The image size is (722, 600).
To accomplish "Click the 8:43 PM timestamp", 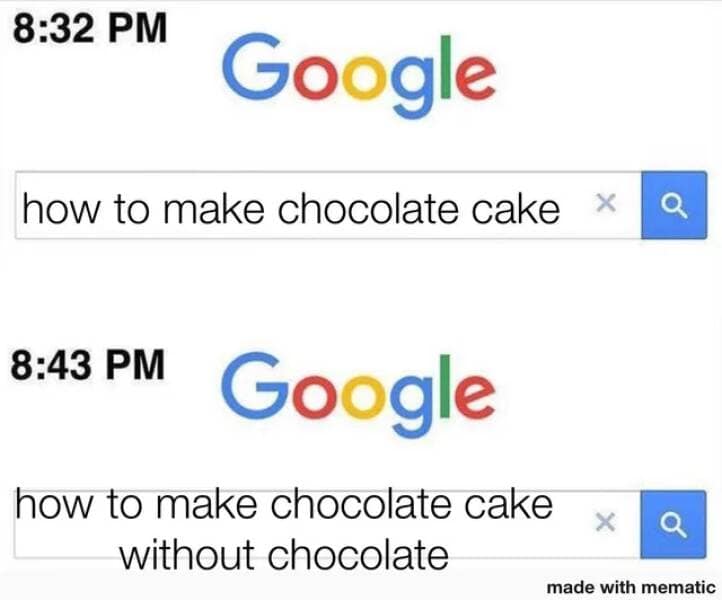I will click(88, 364).
